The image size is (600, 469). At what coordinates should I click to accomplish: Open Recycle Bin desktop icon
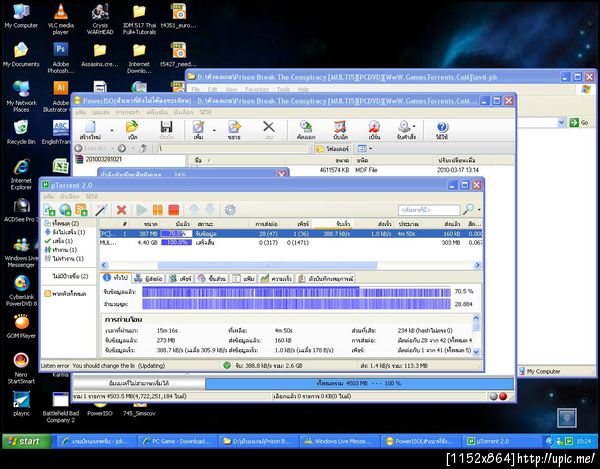click(21, 132)
